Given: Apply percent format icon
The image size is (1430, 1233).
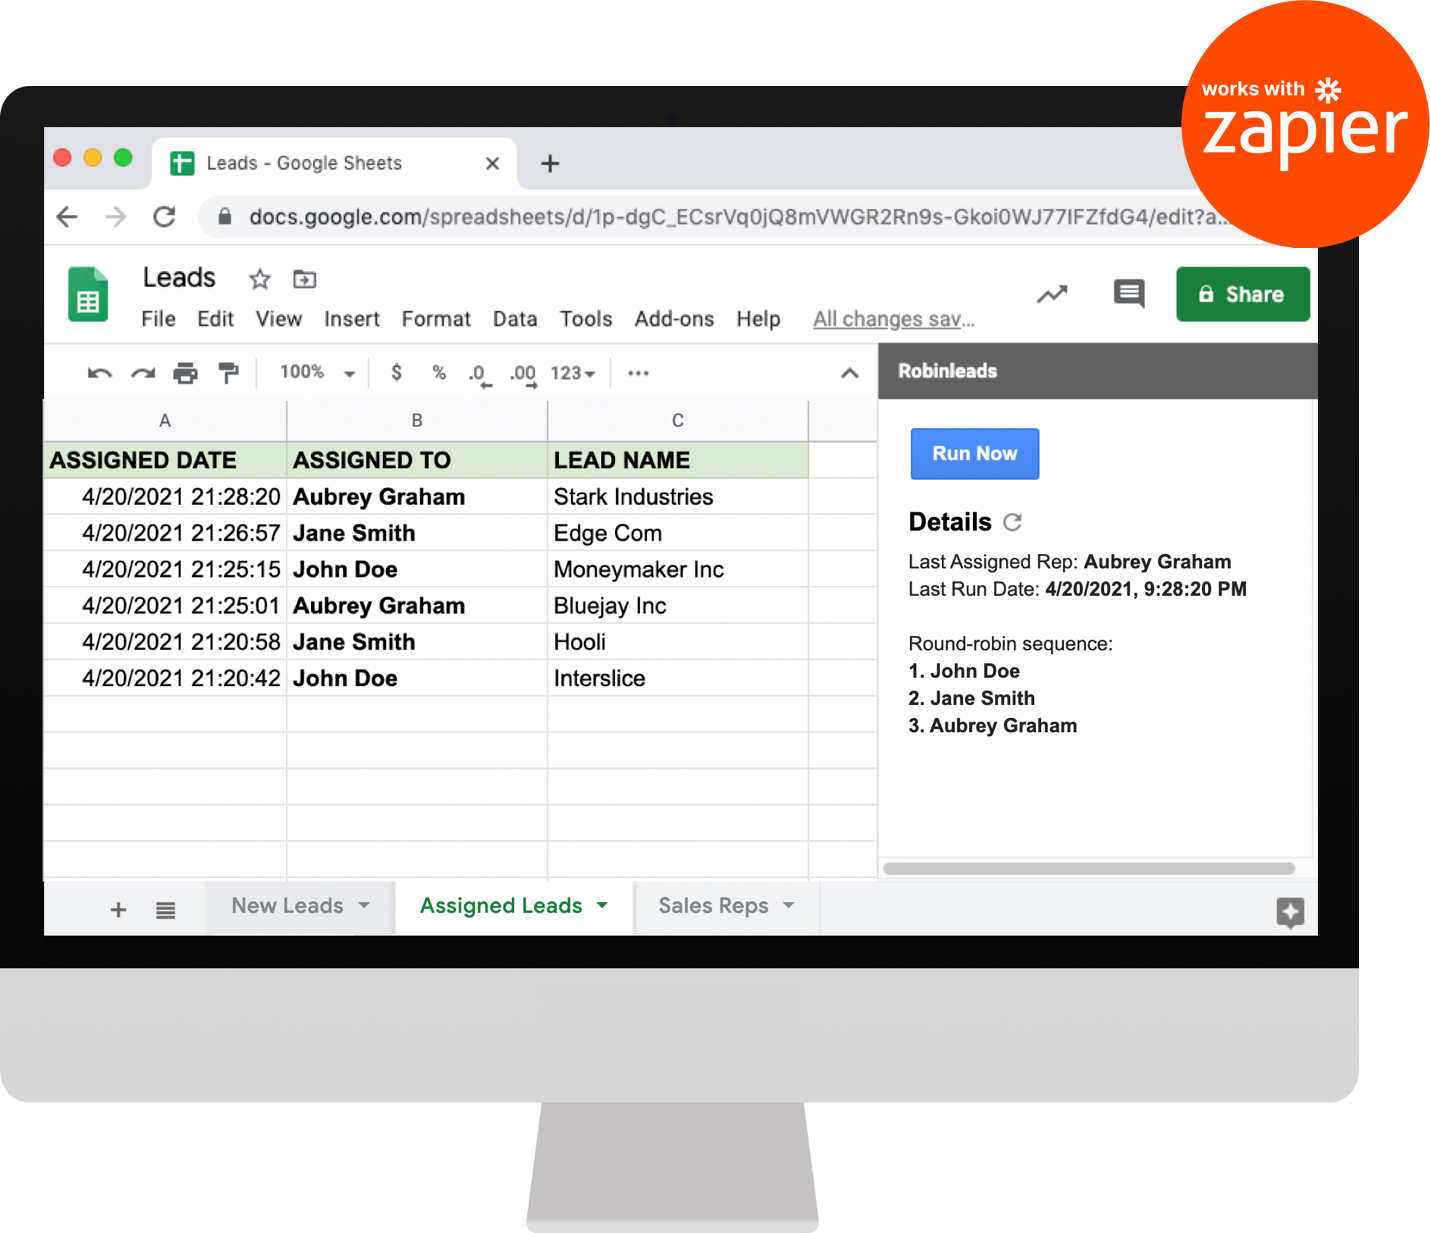Looking at the screenshot, I should tap(438, 372).
